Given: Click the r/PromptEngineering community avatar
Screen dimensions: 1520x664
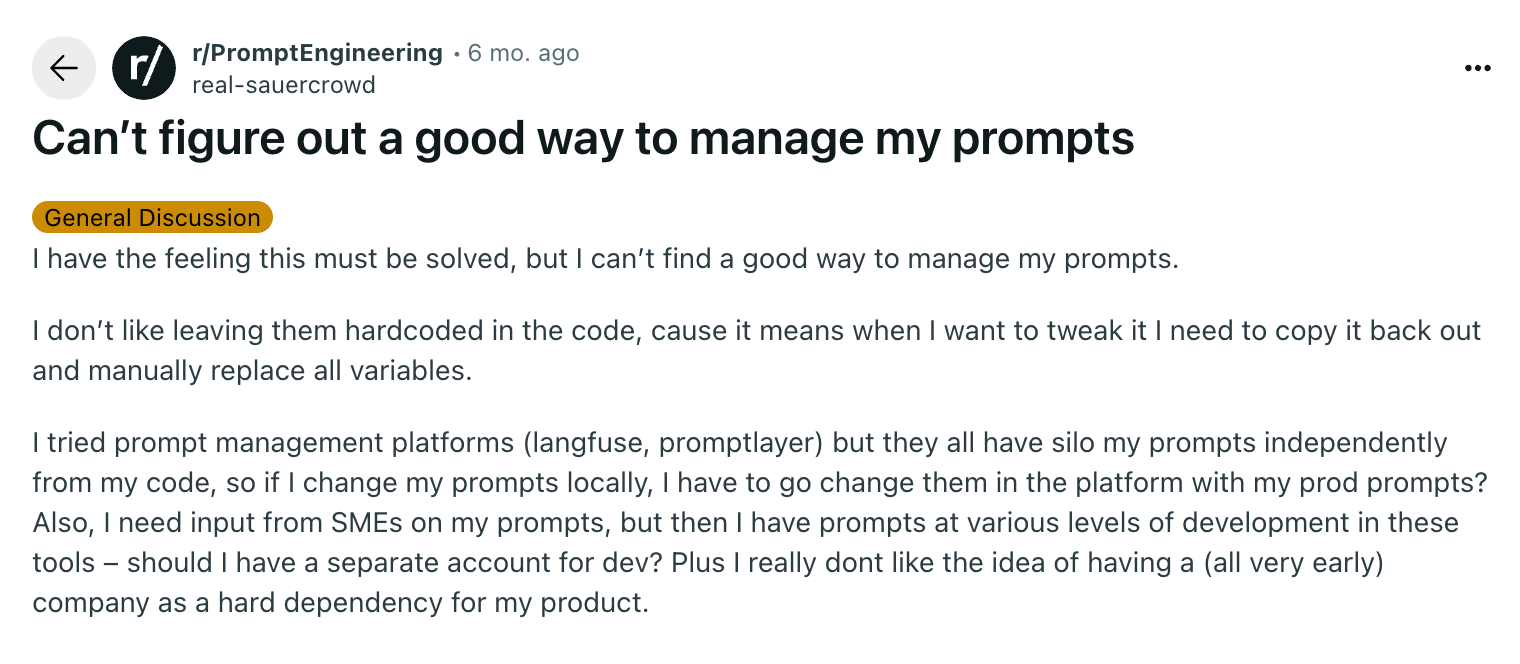Looking at the screenshot, I should [x=144, y=68].
